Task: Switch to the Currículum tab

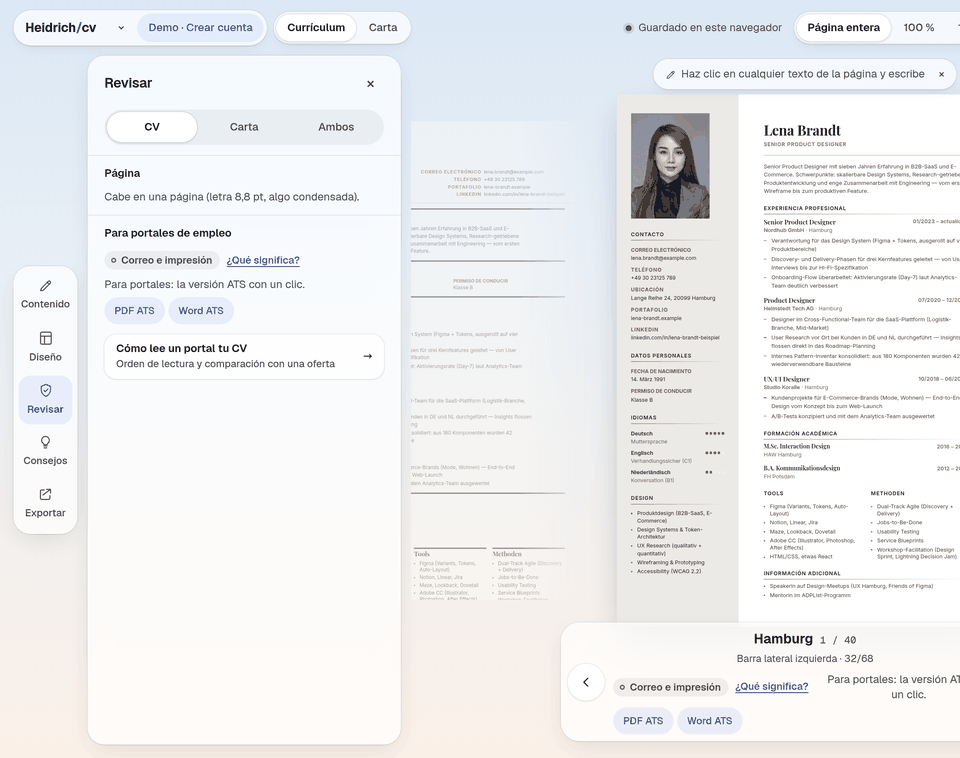Action: (316, 28)
